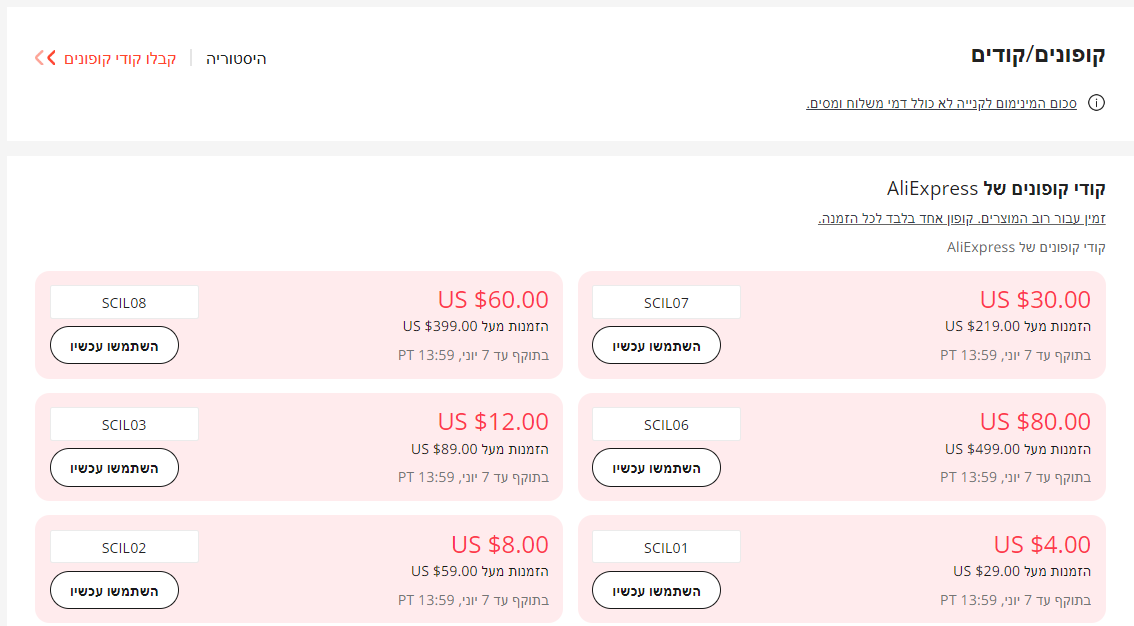Use the SCIL02 coupon now
Image resolution: width=1134 pixels, height=626 pixels.
pyautogui.click(x=114, y=590)
